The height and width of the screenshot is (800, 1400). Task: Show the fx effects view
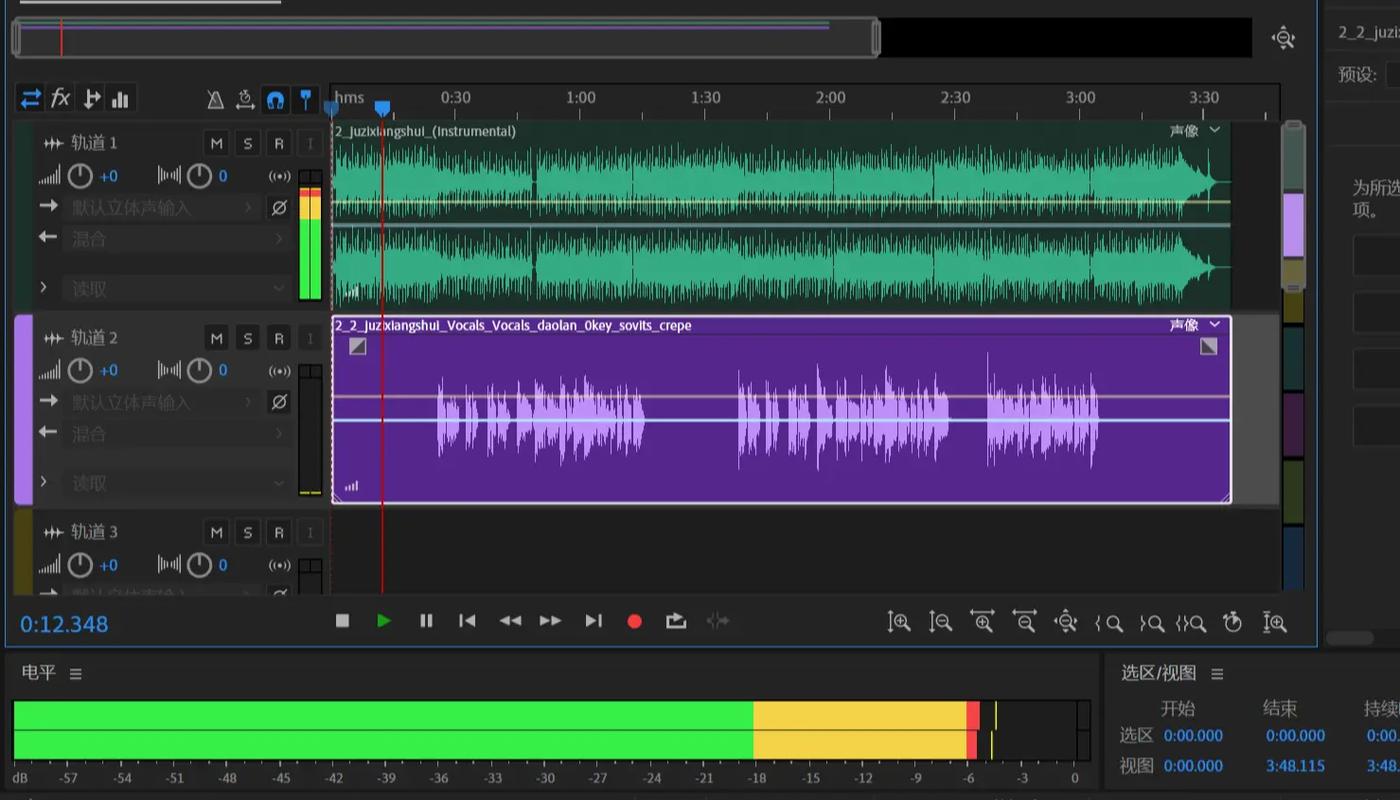click(61, 98)
